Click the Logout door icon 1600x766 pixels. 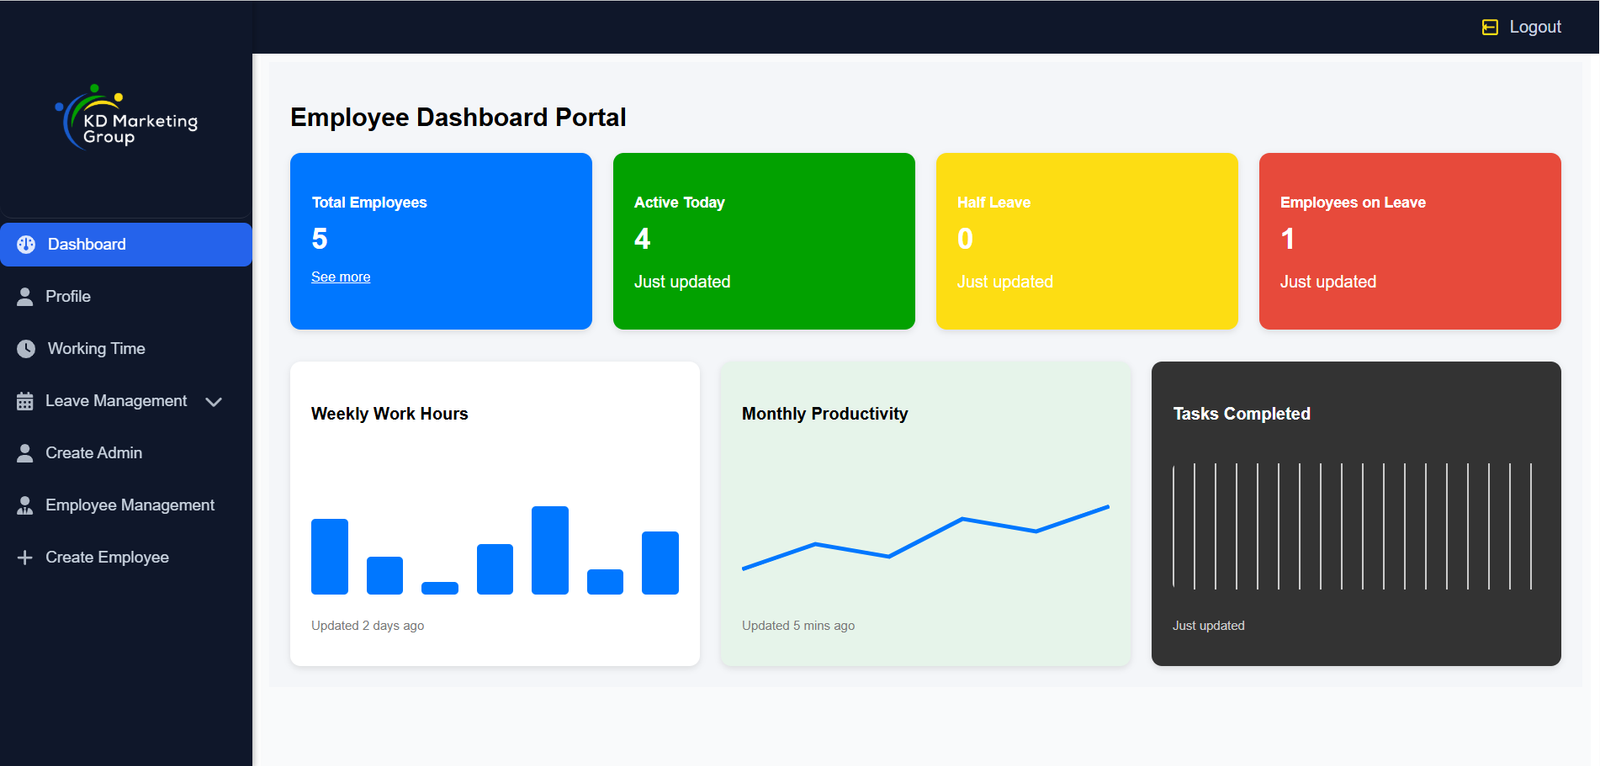pyautogui.click(x=1490, y=27)
